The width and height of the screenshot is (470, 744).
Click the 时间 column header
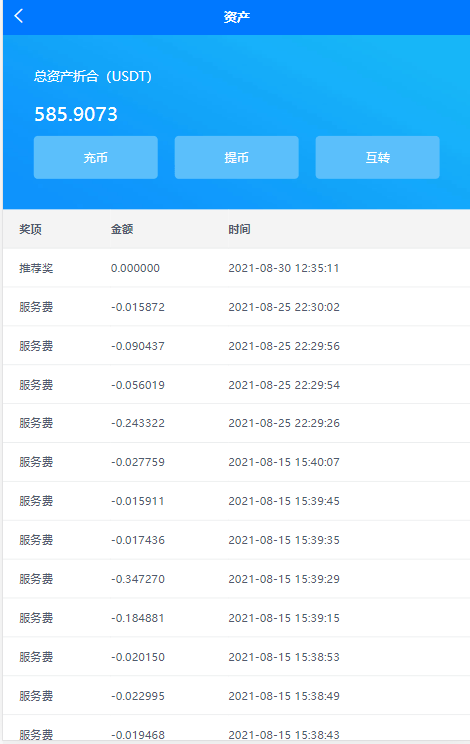[x=239, y=230]
